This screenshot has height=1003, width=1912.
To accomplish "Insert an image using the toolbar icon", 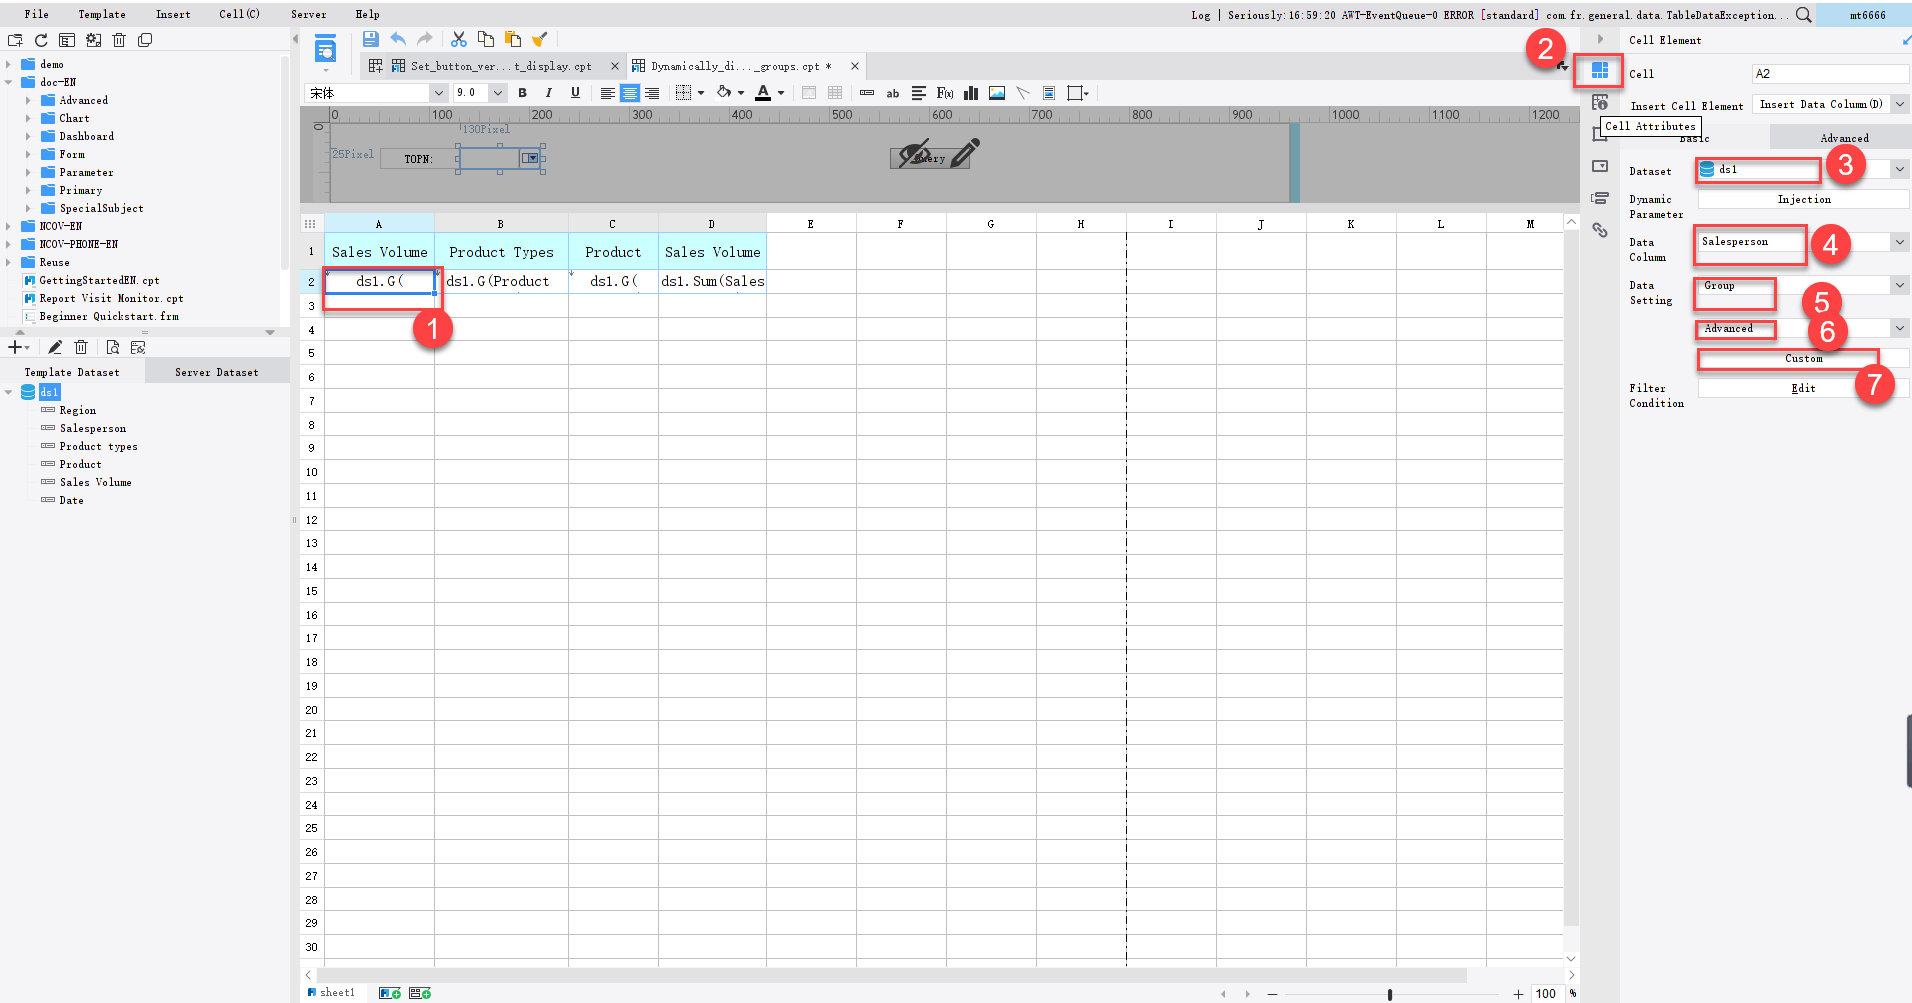I will (x=996, y=92).
